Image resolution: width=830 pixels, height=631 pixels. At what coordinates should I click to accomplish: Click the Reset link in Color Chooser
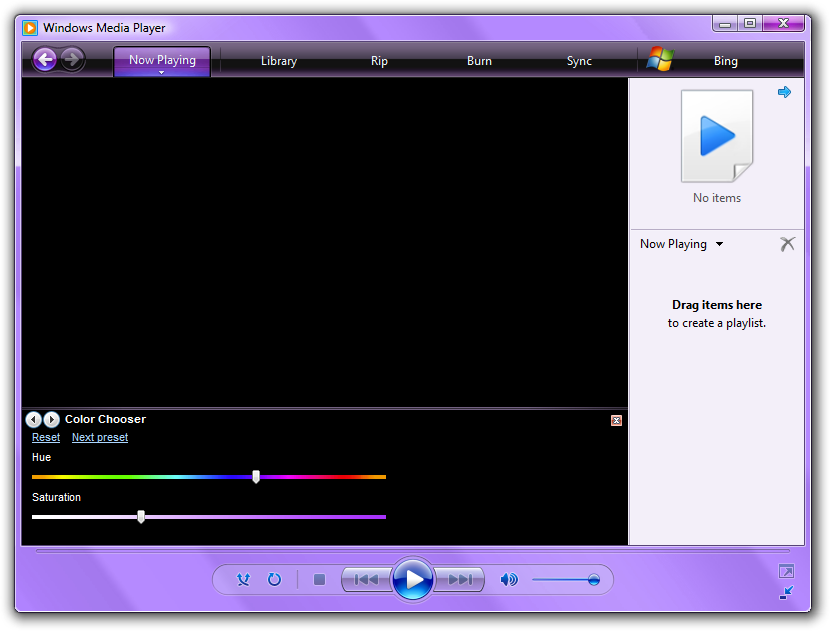click(46, 437)
